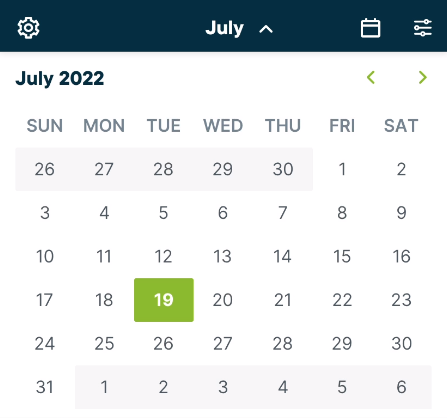
Task: Select the highlighted date 19
Action: point(164,300)
